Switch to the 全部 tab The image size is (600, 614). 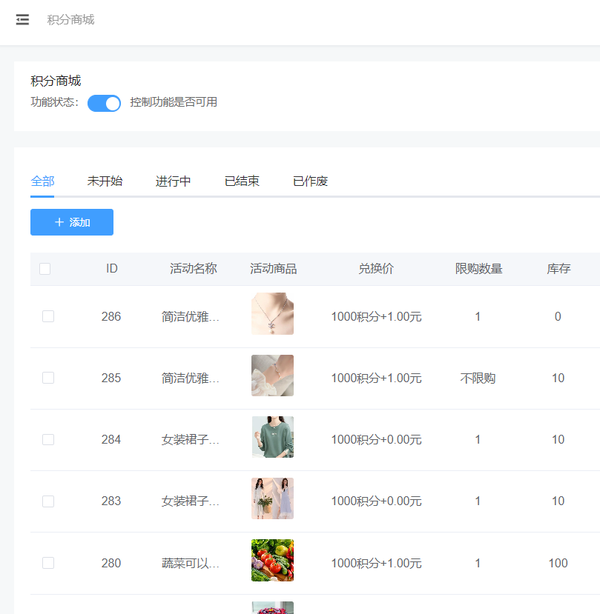tap(42, 181)
